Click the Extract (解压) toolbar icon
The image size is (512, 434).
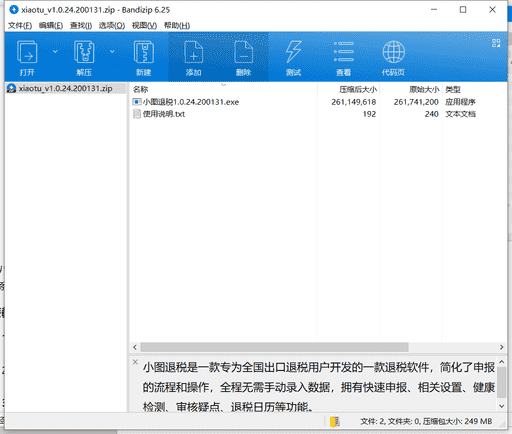tap(84, 52)
